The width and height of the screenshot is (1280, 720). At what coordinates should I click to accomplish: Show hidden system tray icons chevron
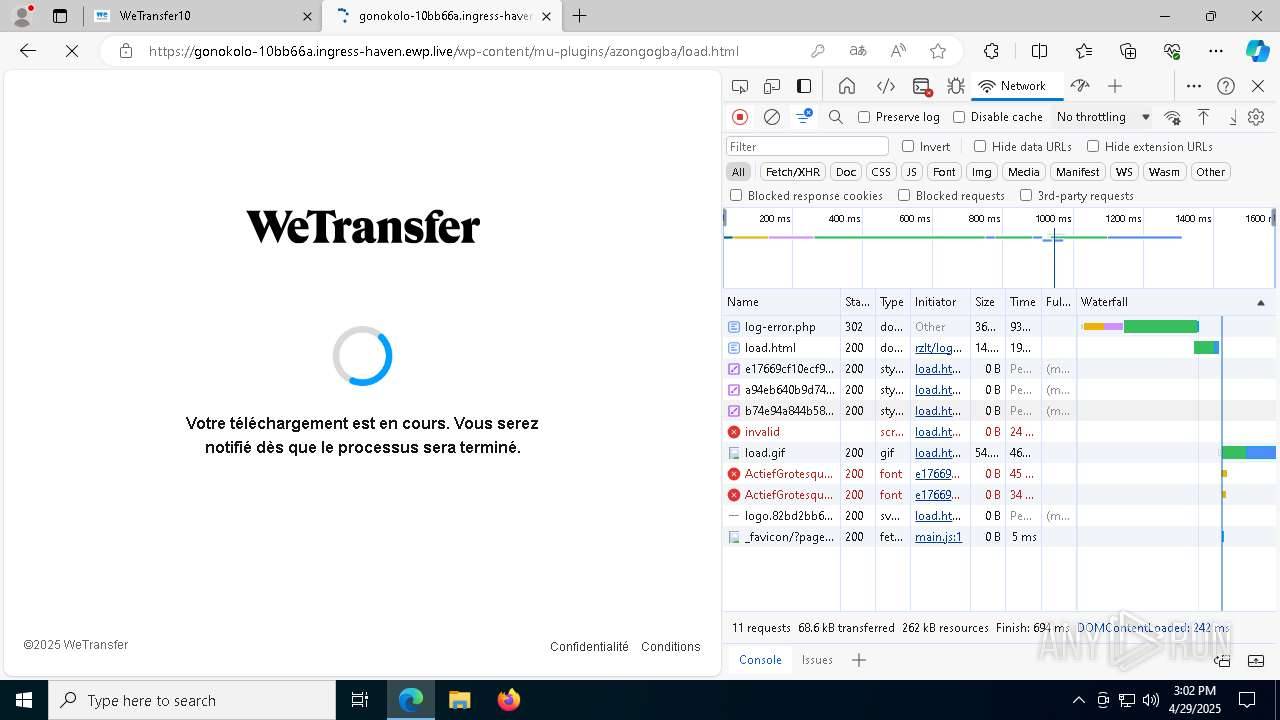point(1078,700)
